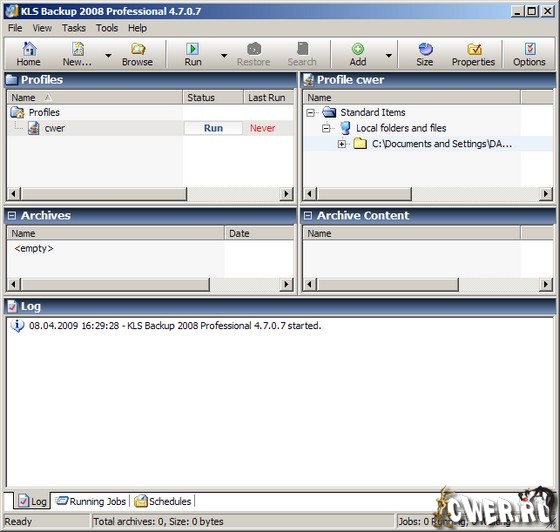The image size is (560, 532).
Task: Click the Search toolbar icon
Action: pos(302,49)
